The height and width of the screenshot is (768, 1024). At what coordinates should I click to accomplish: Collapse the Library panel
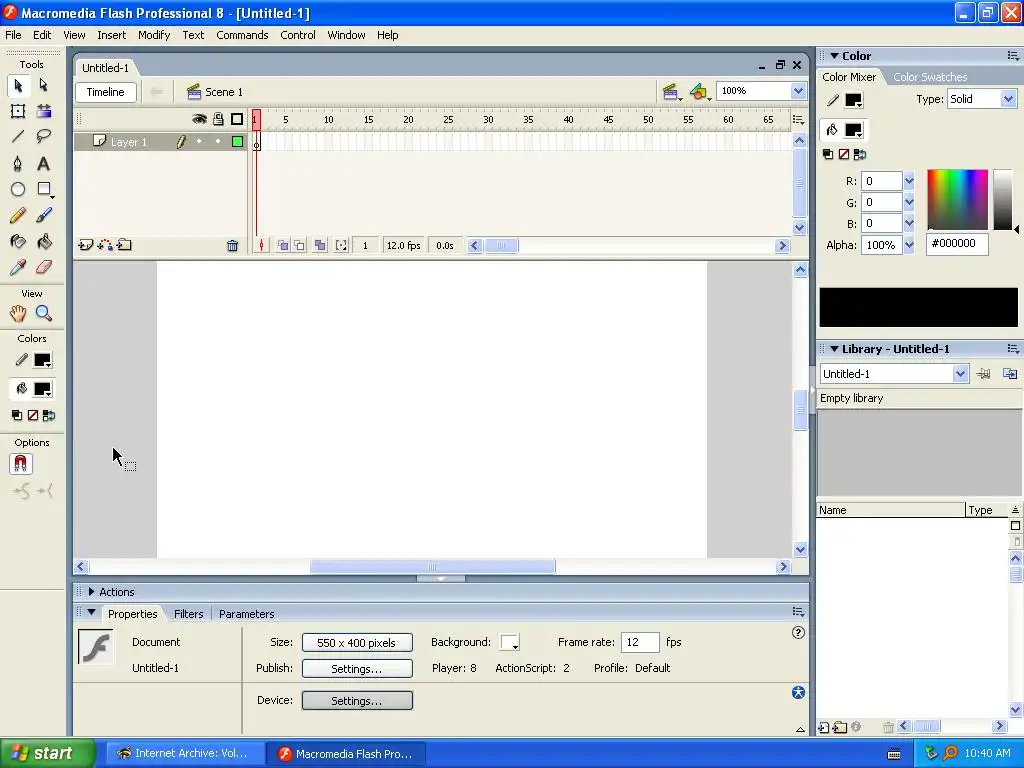[x=834, y=349]
